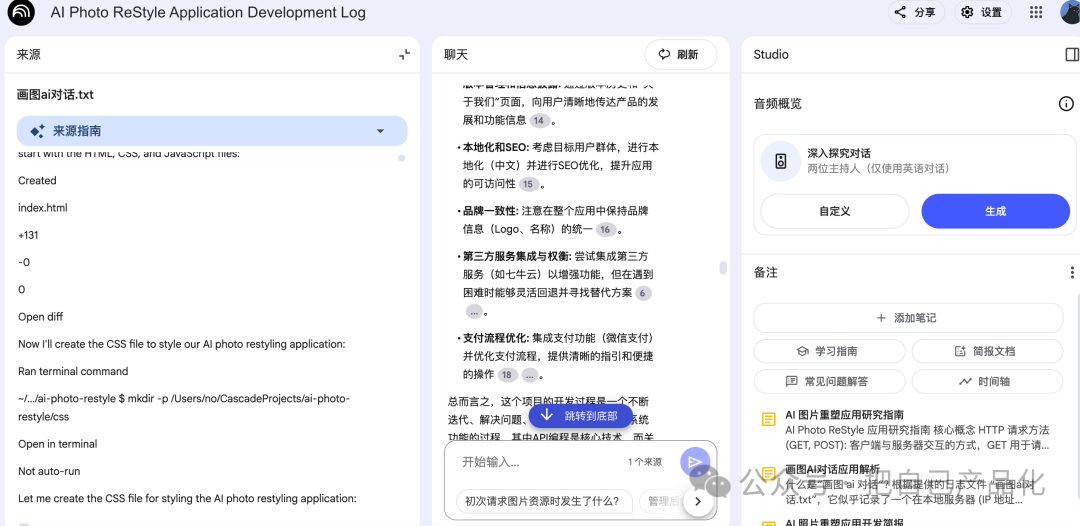Image resolution: width=1080 pixels, height=526 pixels.
Task: Click the Studio panel header title
Action: tap(771, 54)
